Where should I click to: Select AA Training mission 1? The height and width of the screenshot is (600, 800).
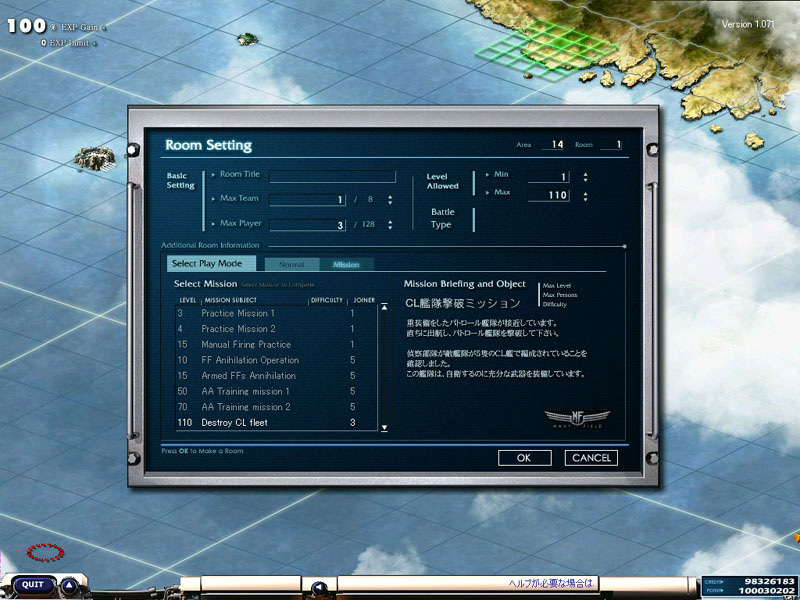pyautogui.click(x=276, y=391)
